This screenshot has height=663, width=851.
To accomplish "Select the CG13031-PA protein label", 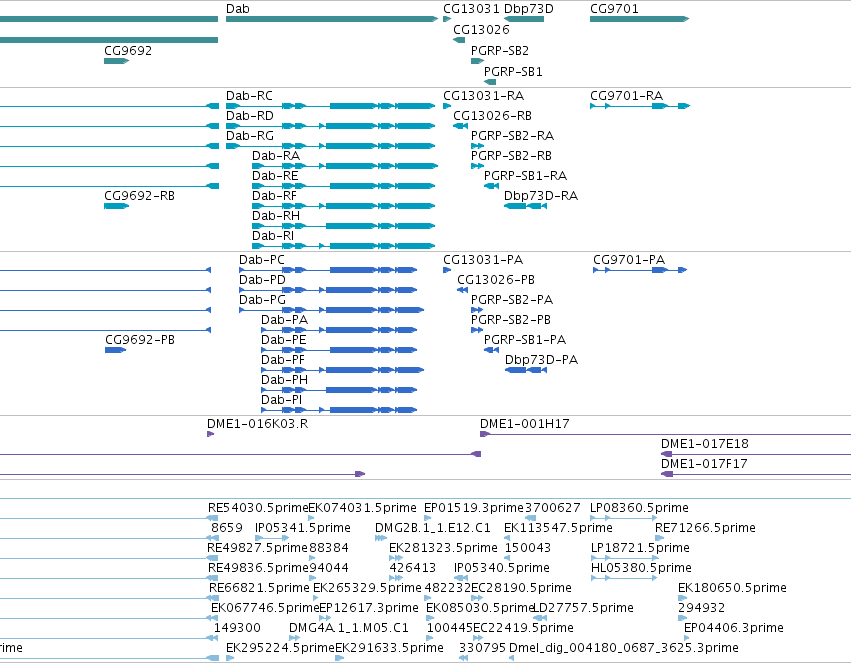I will pos(483,260).
